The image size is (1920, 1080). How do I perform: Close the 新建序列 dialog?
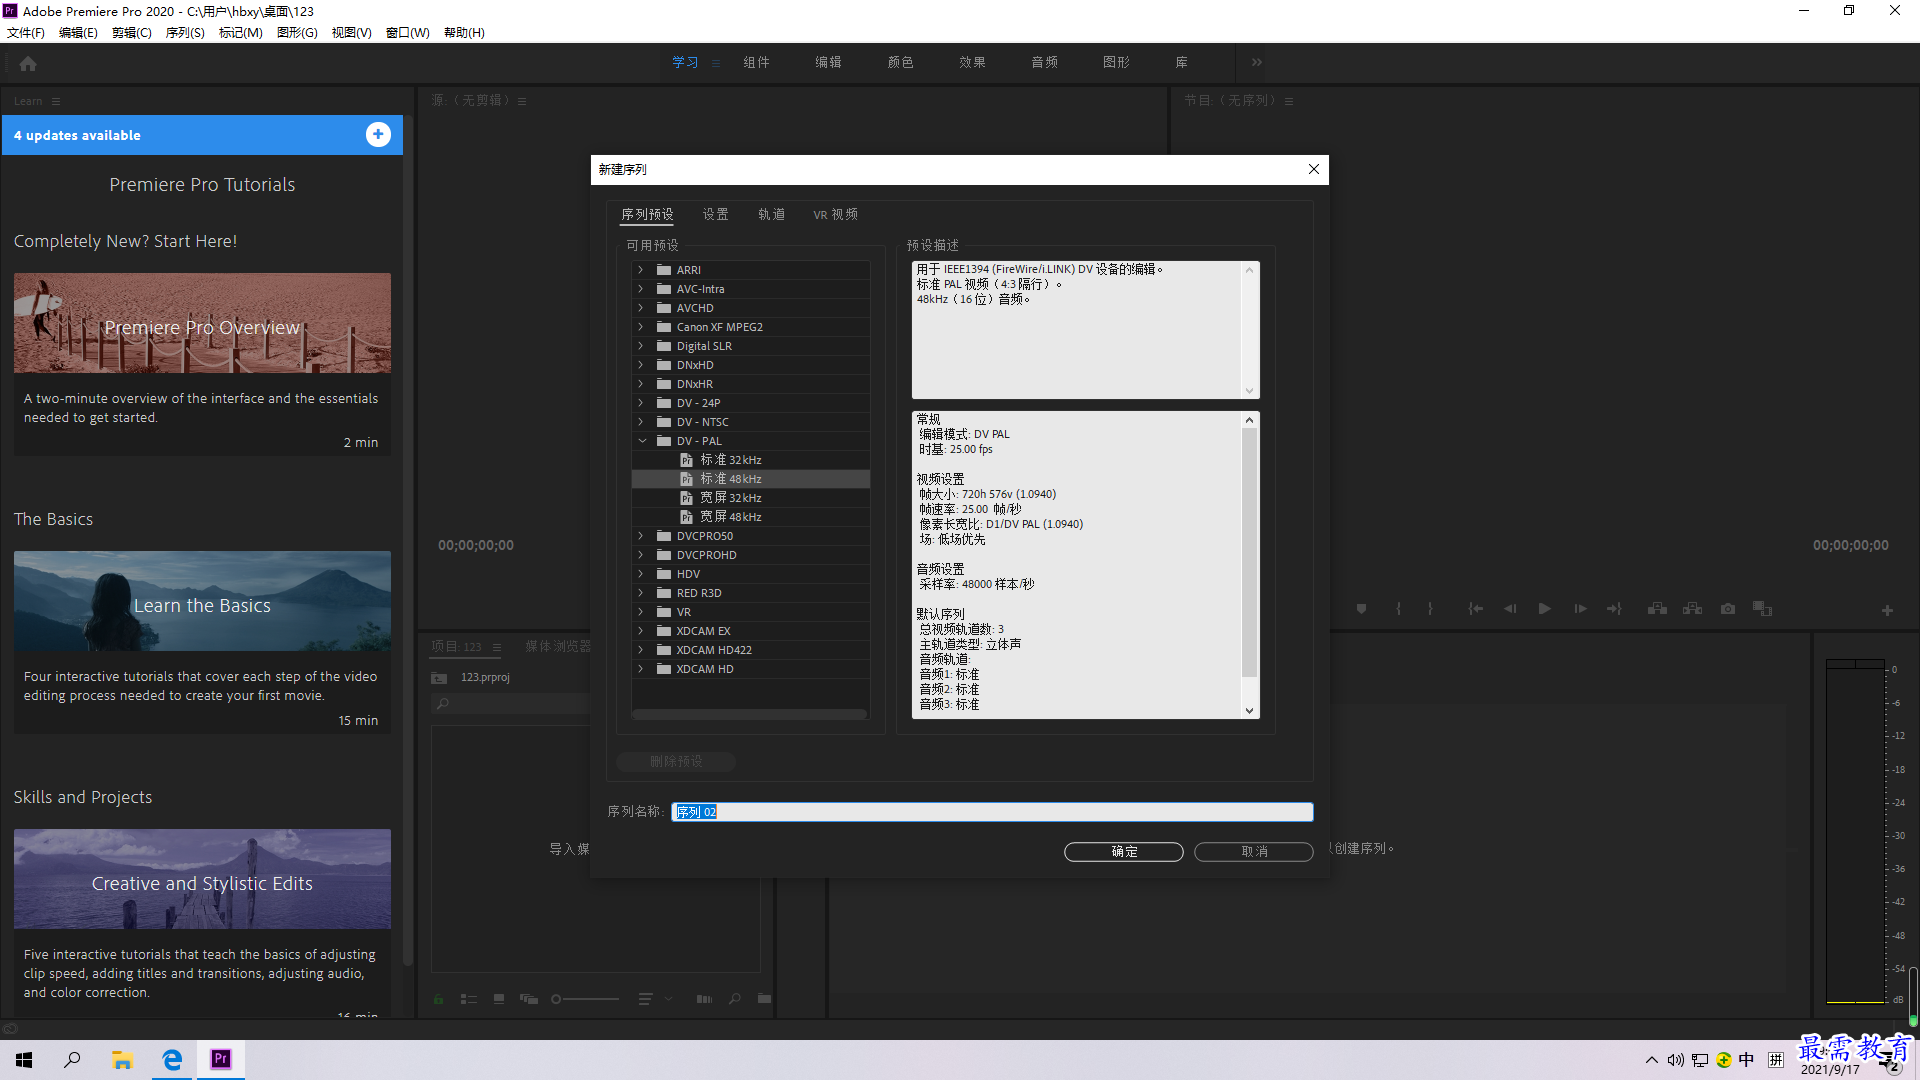tap(1314, 169)
